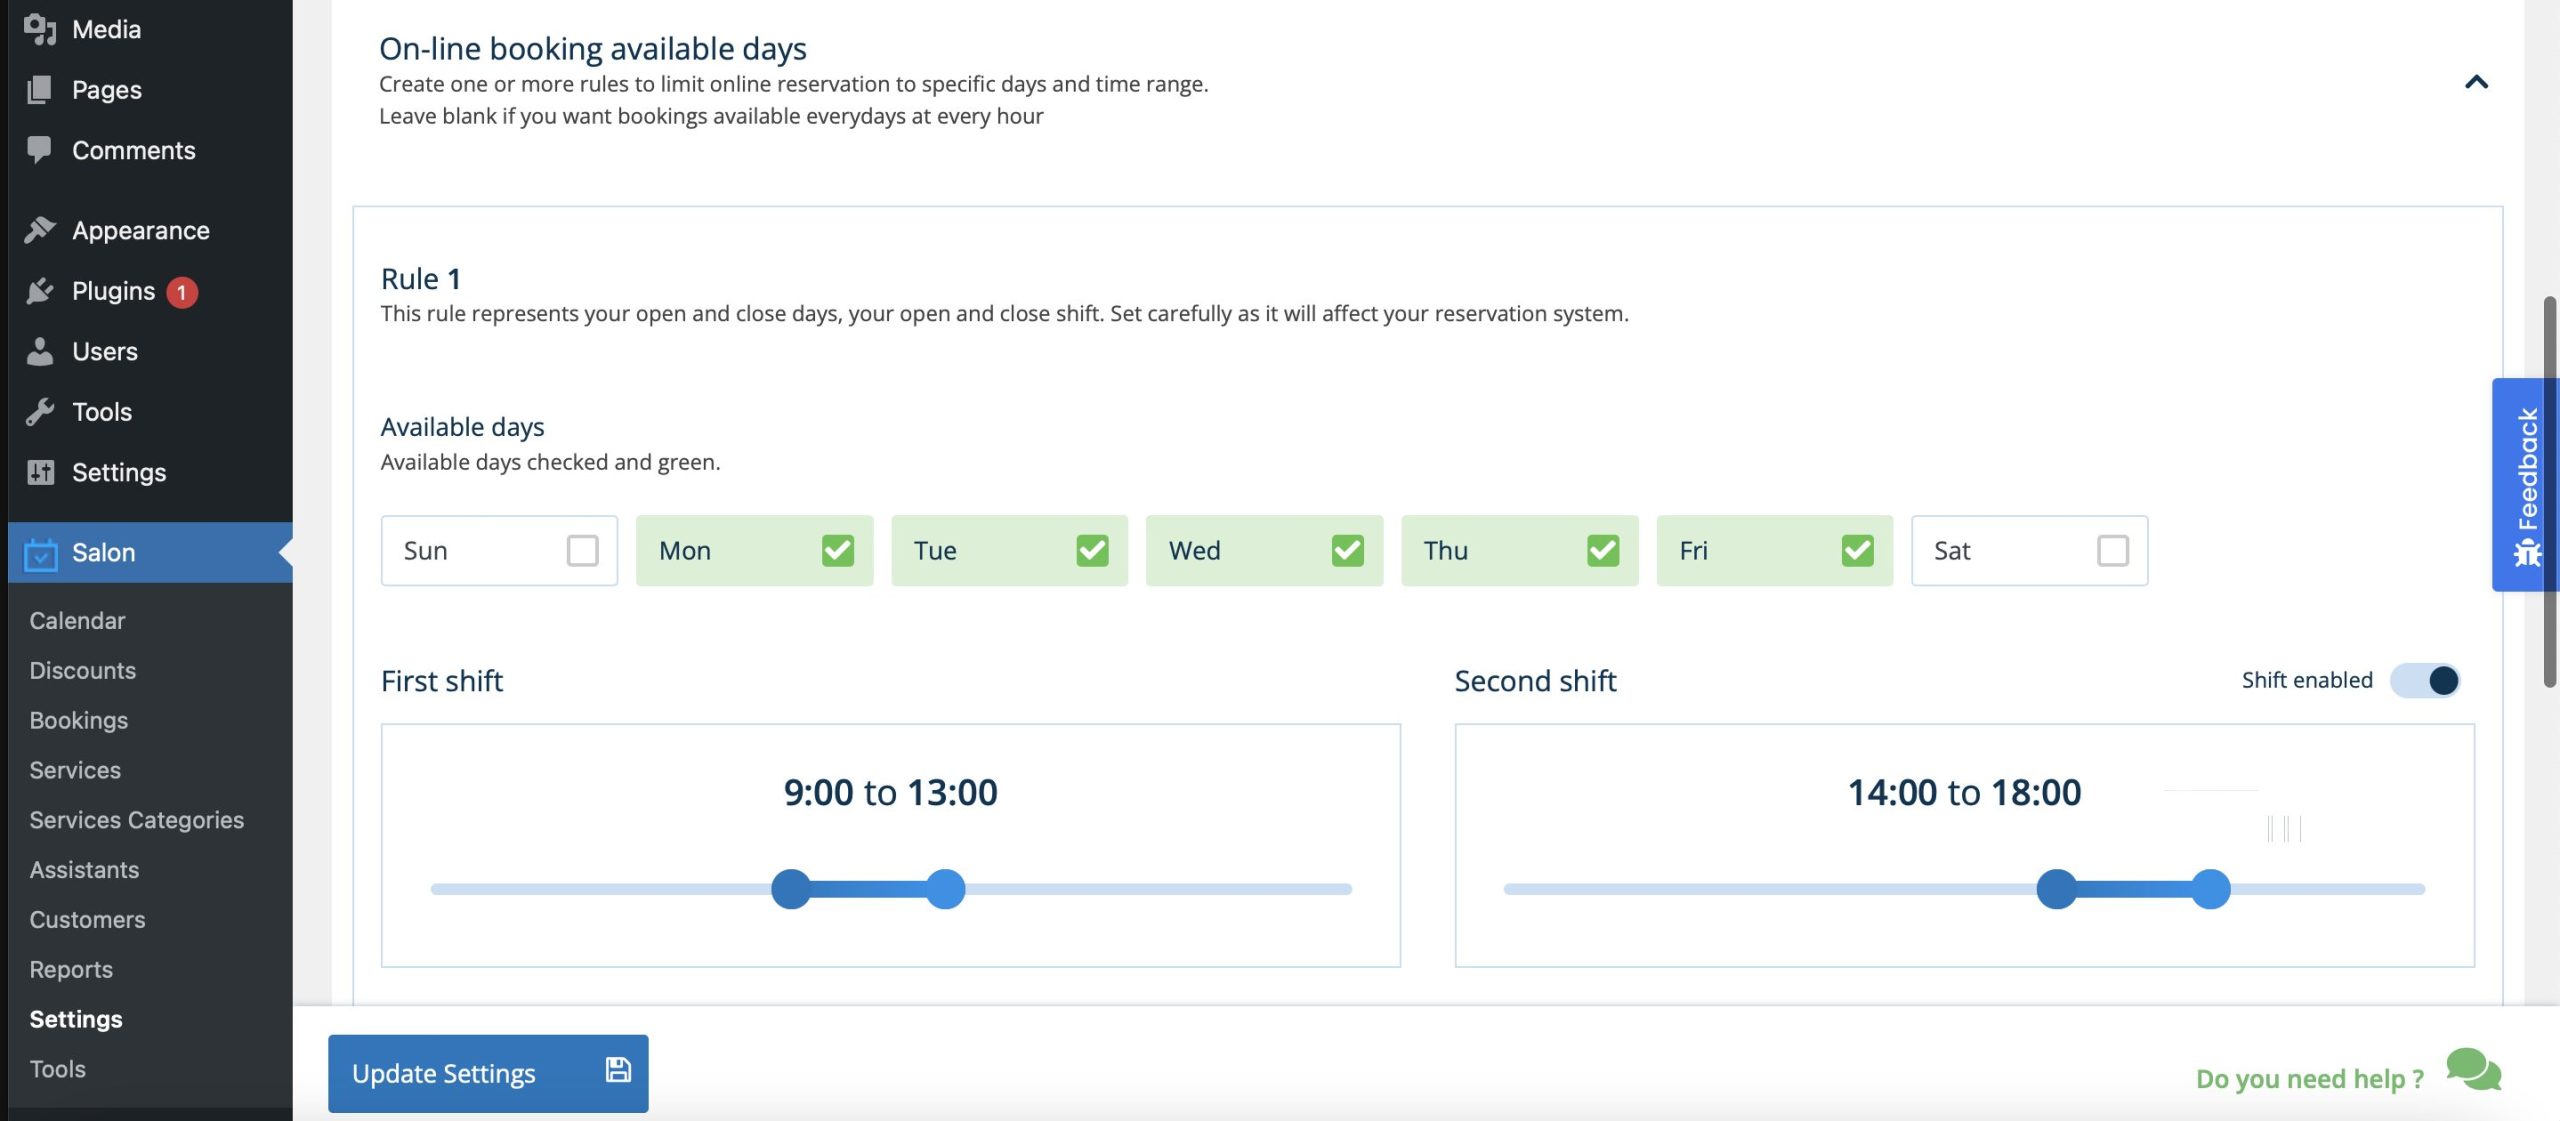Click the green chat bubbles help icon
Viewport: 2560px width, 1121px height.
click(2473, 1071)
